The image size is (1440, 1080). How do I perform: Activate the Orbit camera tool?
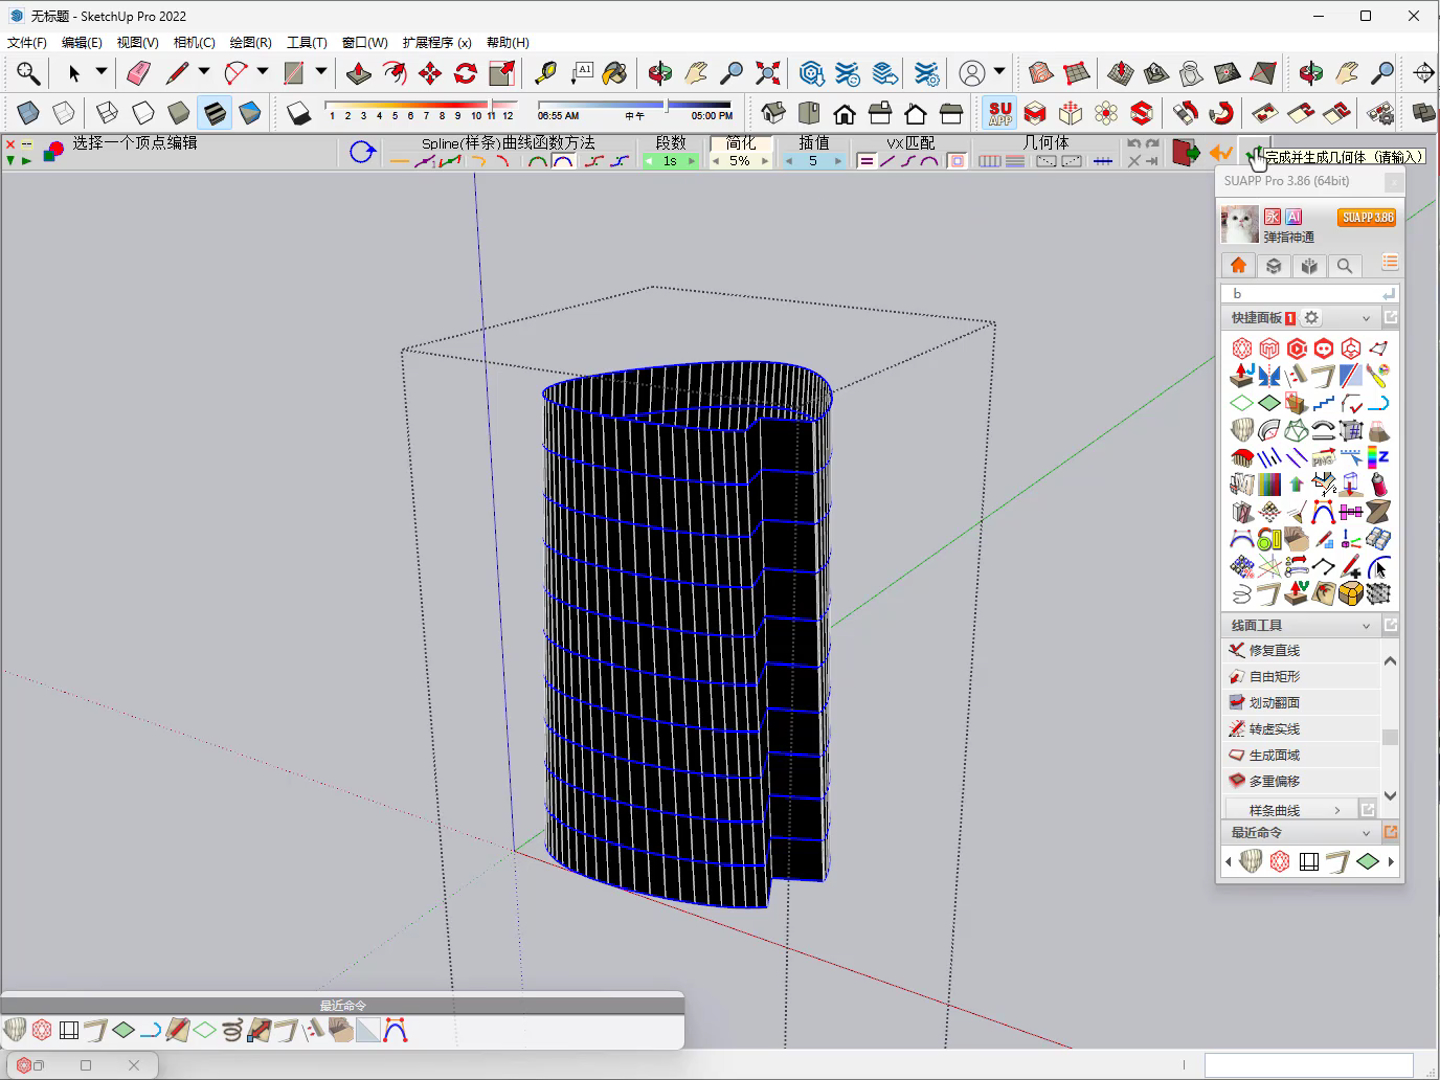[660, 73]
